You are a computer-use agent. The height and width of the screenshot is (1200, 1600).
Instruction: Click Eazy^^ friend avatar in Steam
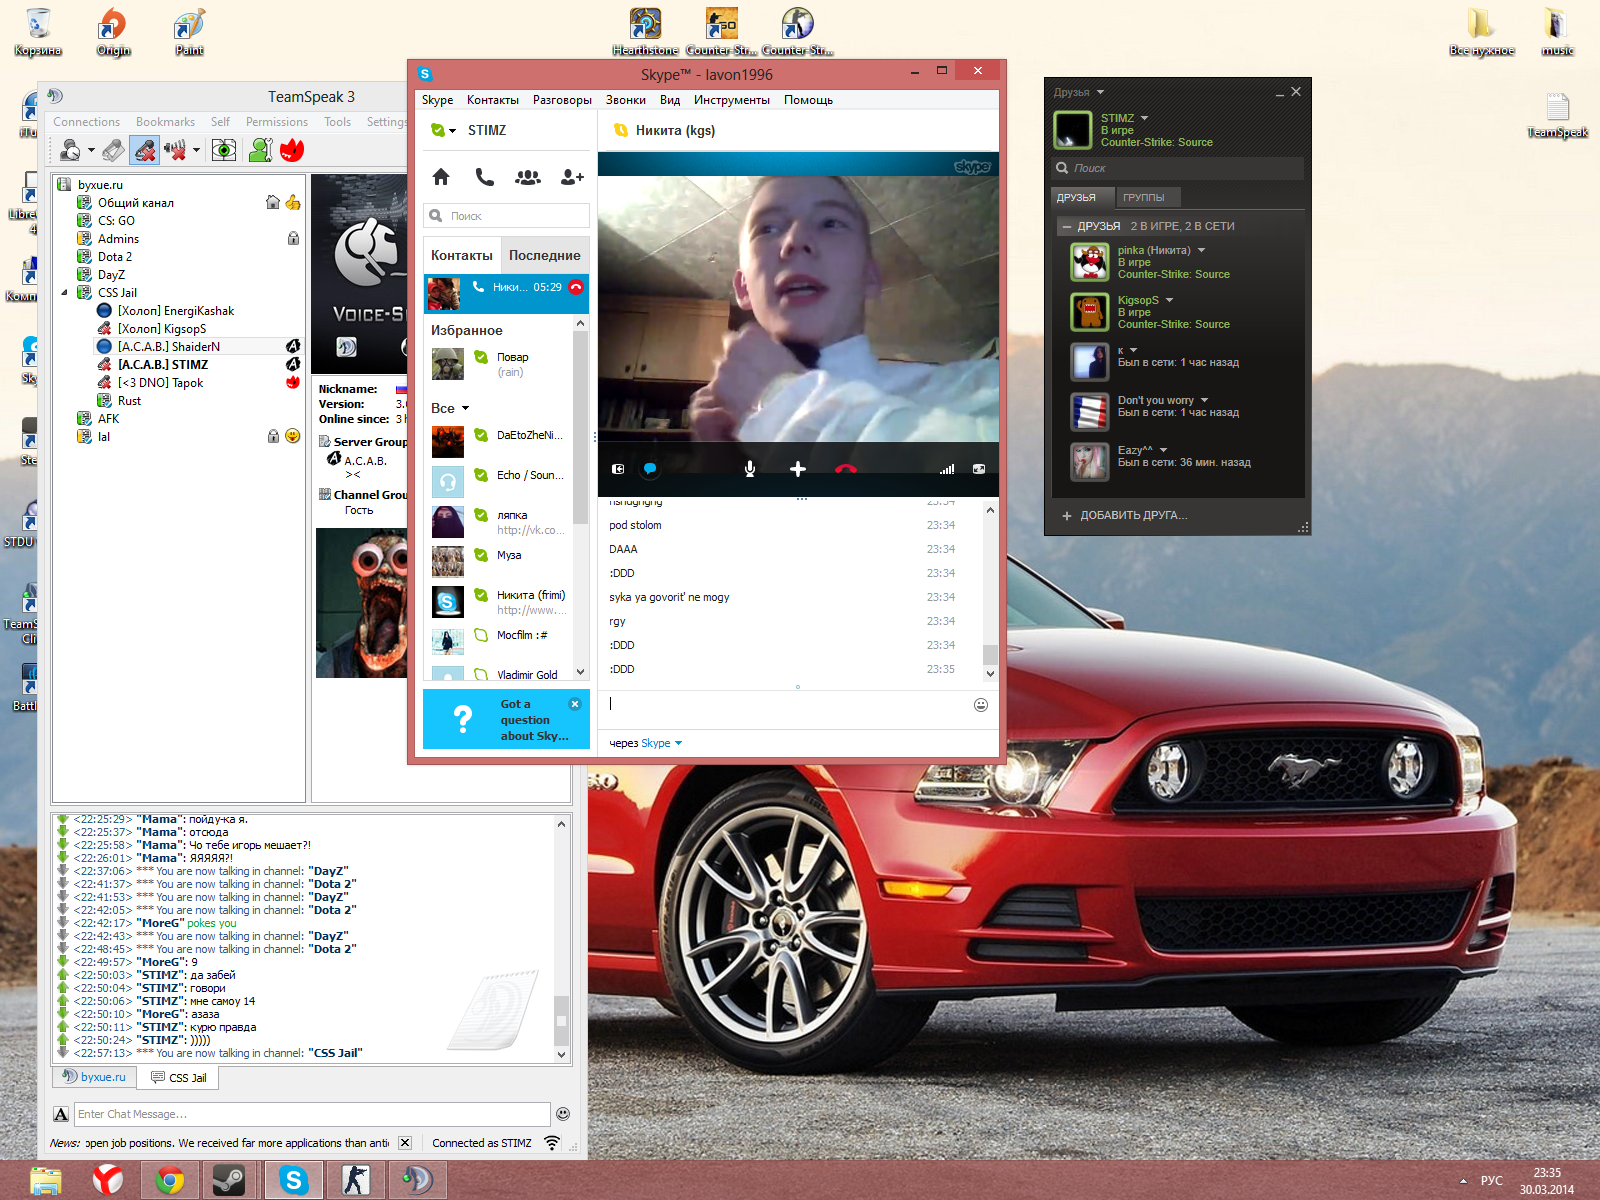pyautogui.click(x=1089, y=462)
